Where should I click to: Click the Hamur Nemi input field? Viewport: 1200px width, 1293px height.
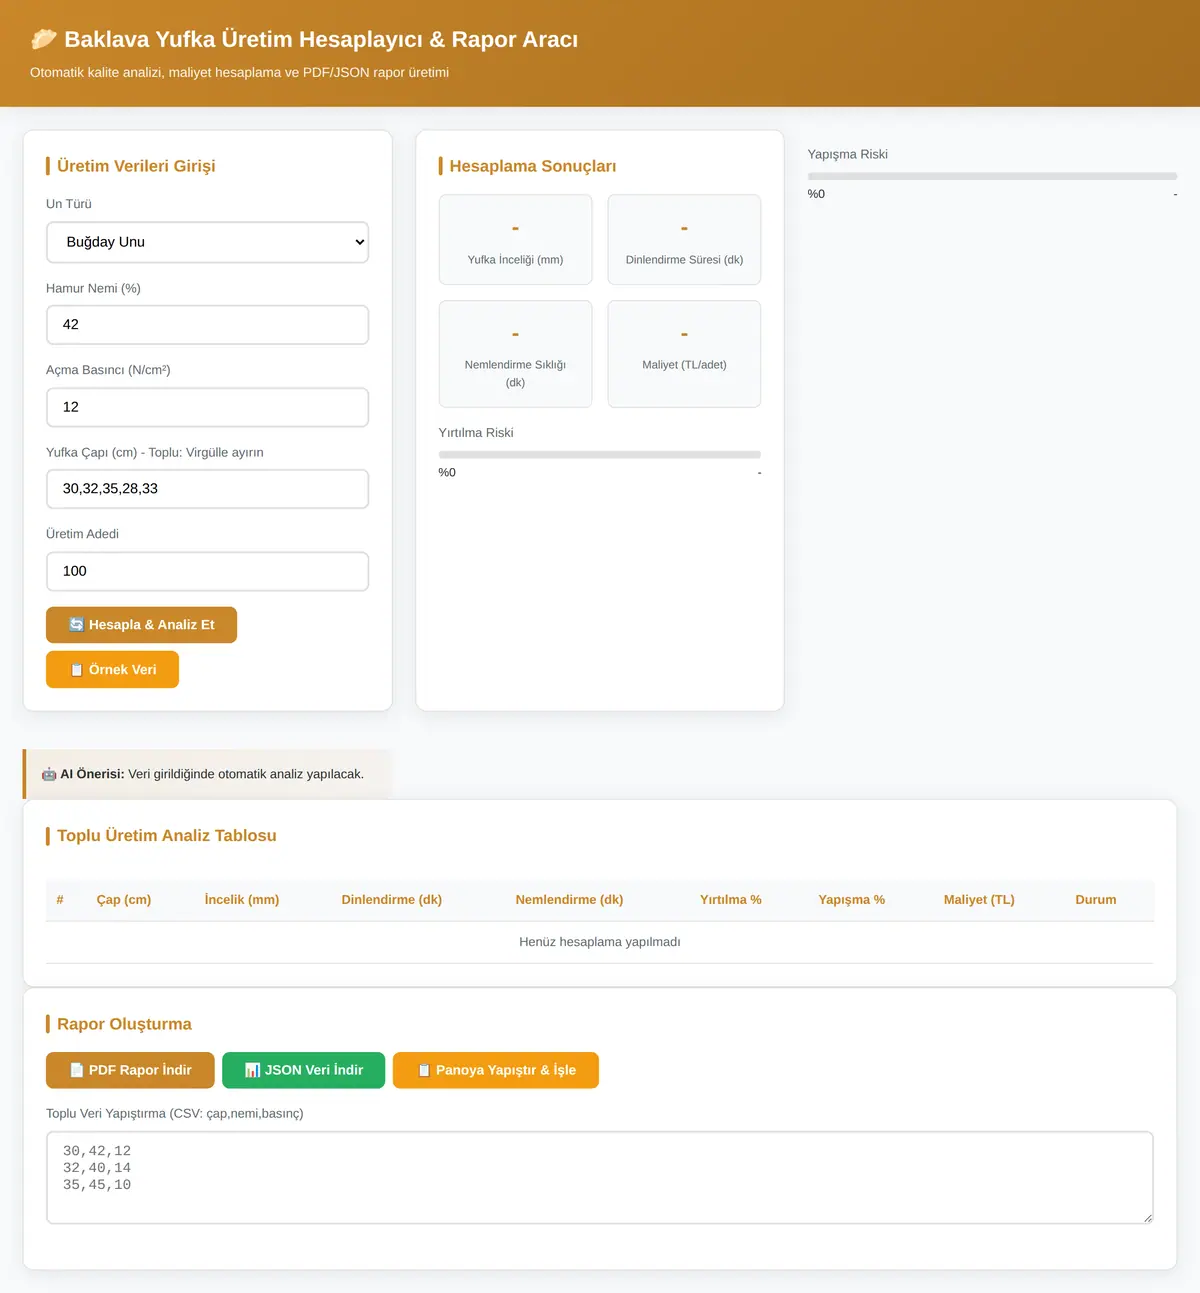coord(208,325)
